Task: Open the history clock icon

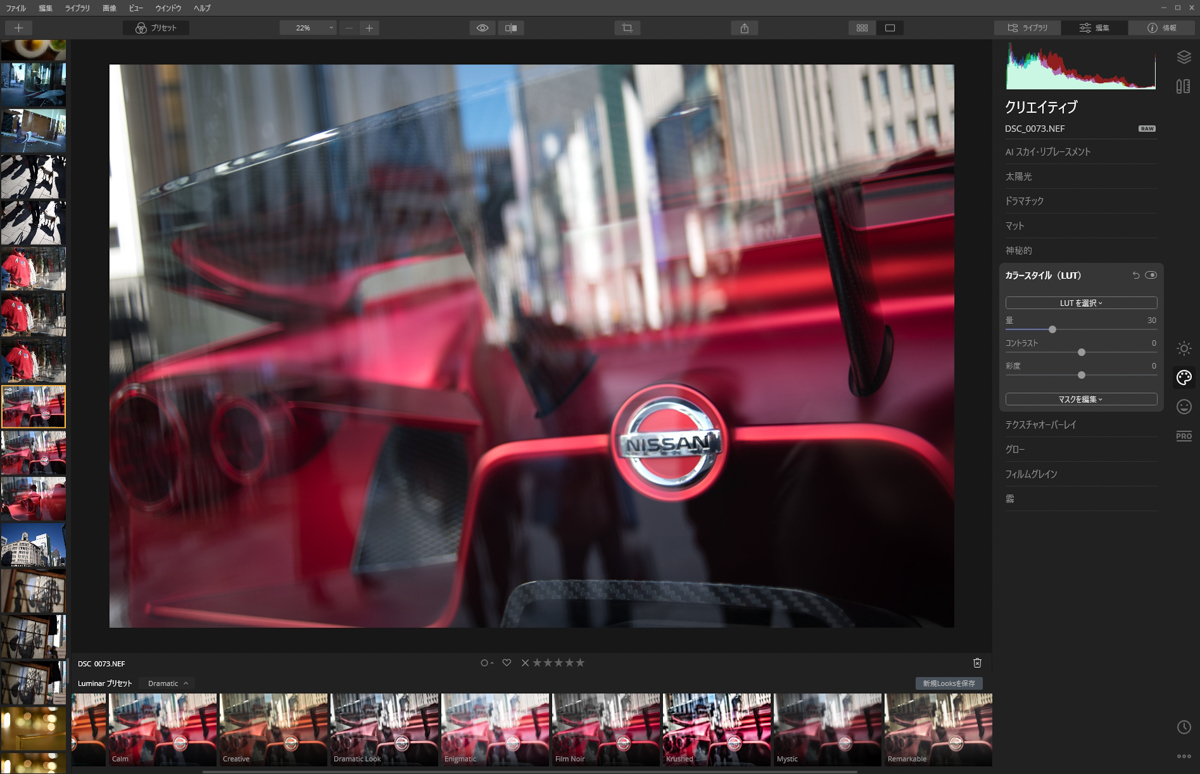Action: pyautogui.click(x=1184, y=727)
